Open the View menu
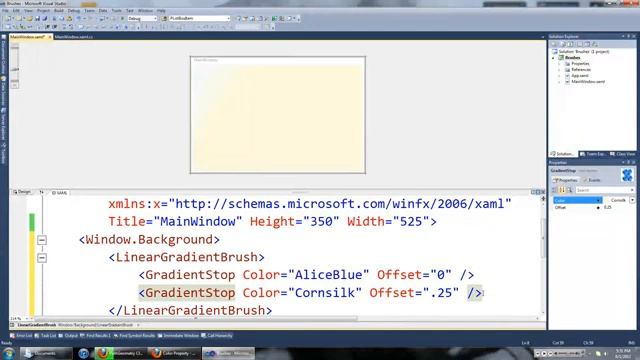The image size is (640, 360). click(28, 11)
